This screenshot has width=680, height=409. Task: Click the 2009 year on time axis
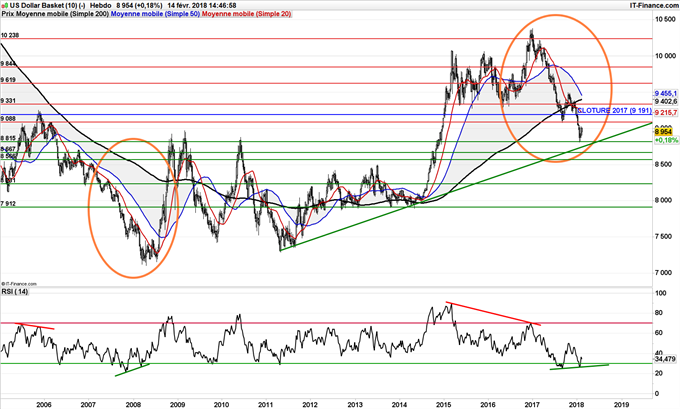[177, 405]
